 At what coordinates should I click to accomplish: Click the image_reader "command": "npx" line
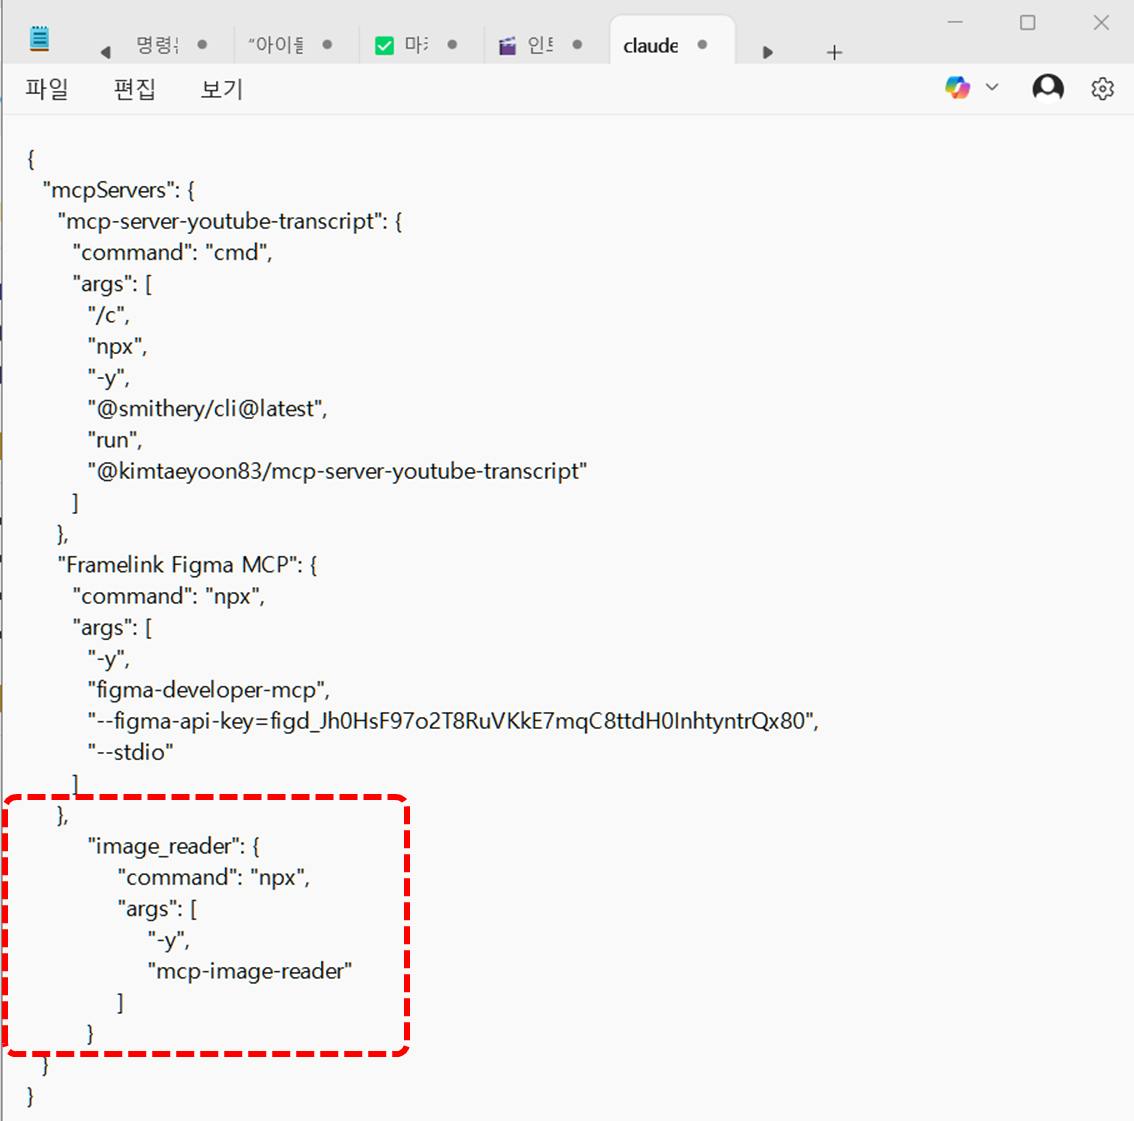(213, 877)
